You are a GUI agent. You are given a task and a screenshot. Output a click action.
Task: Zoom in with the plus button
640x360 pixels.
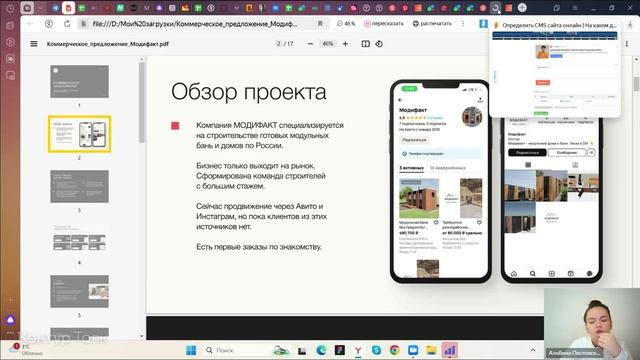click(345, 44)
